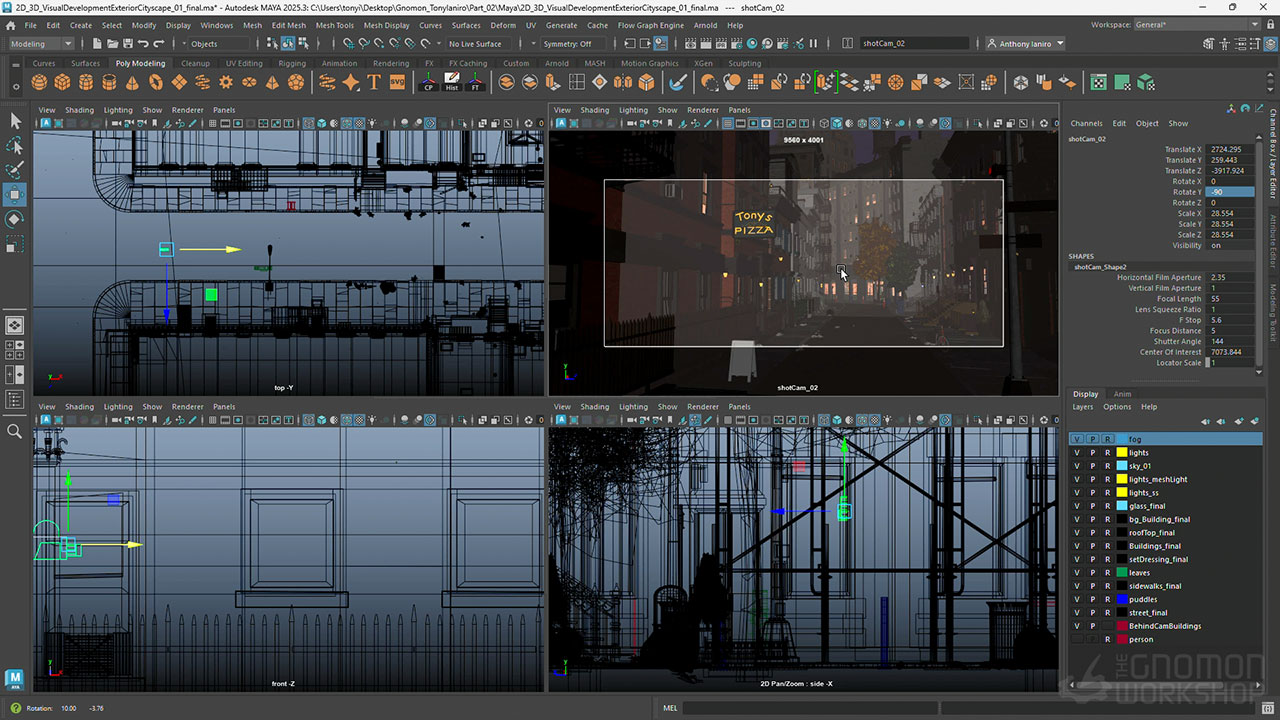The width and height of the screenshot is (1280, 720).
Task: Click the polygon cube shelf icon
Action: pyautogui.click(x=62, y=82)
